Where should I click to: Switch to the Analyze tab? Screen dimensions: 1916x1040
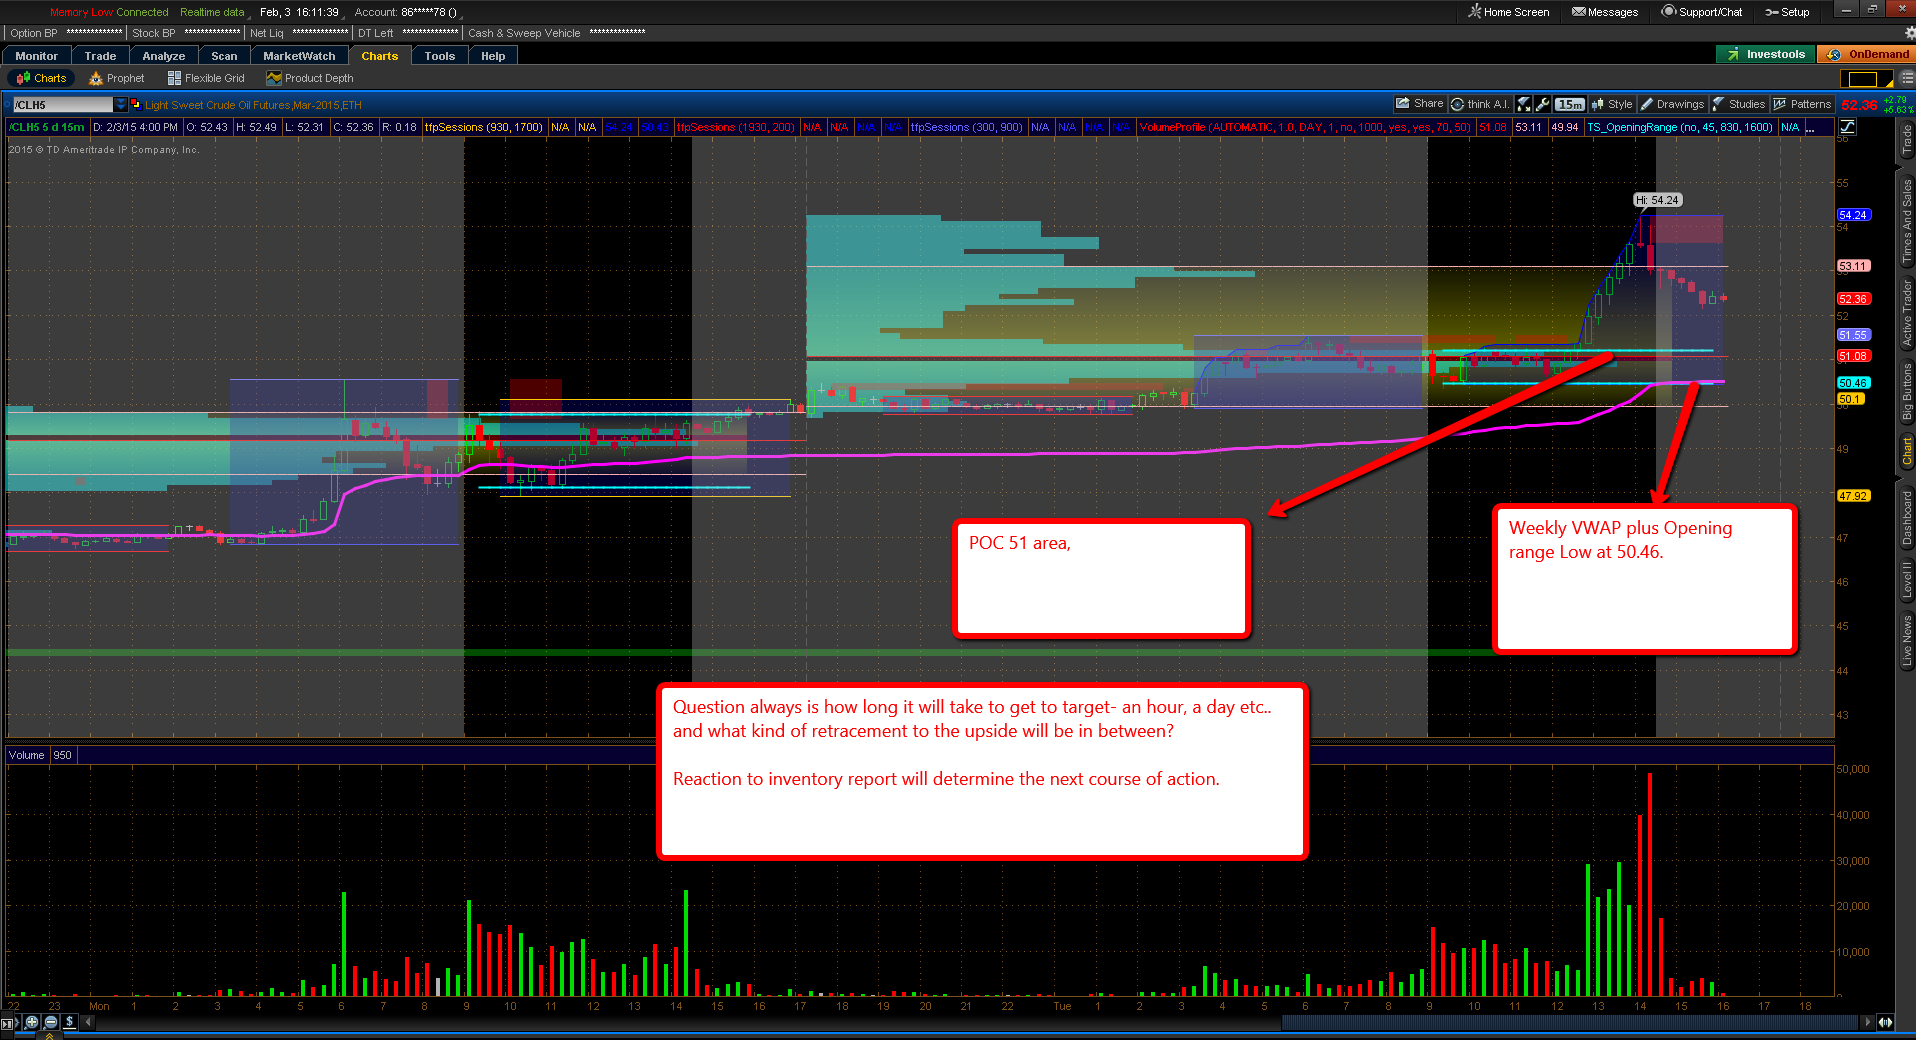pyautogui.click(x=164, y=56)
